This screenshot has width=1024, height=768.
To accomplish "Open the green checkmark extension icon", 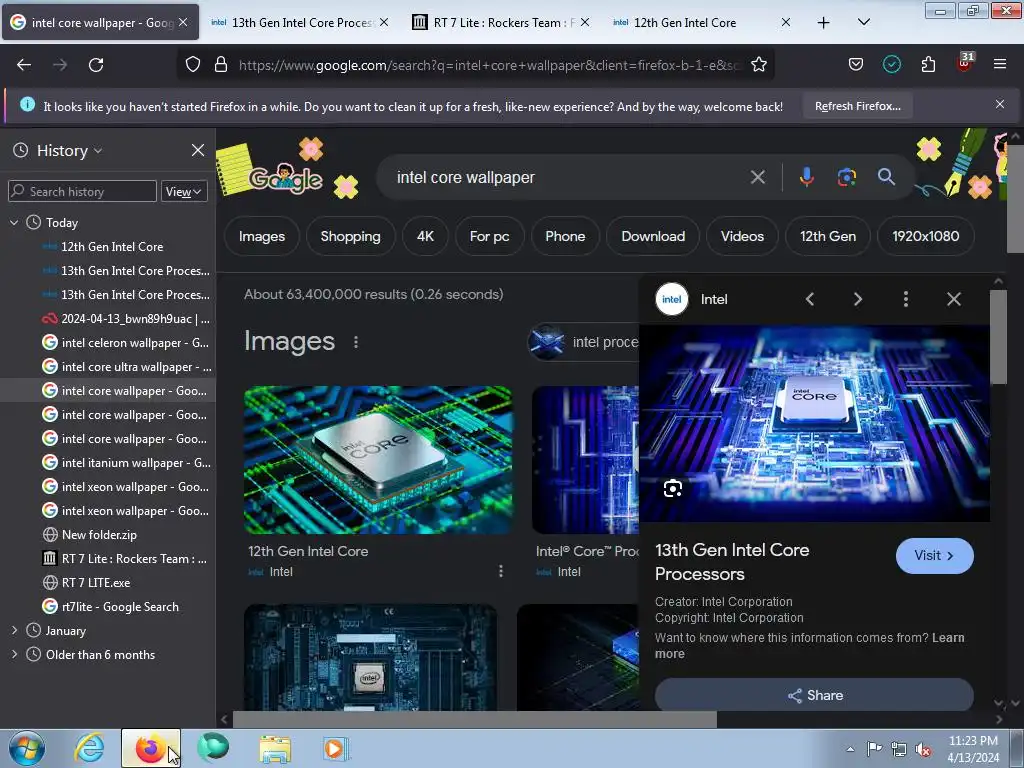I will [x=891, y=64].
